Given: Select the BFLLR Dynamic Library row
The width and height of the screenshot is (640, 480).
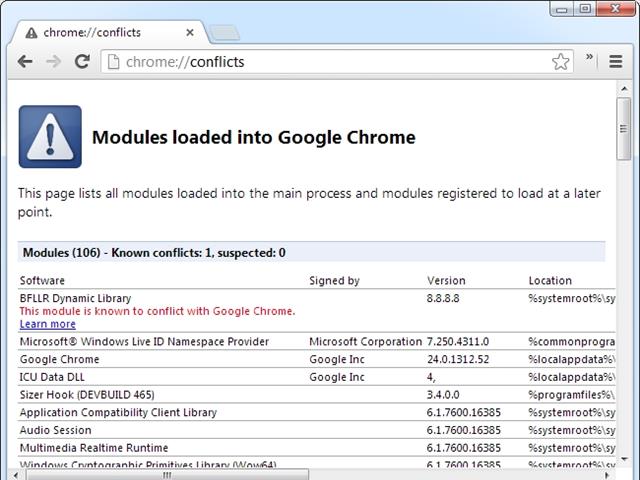Looking at the screenshot, I should (x=76, y=298).
